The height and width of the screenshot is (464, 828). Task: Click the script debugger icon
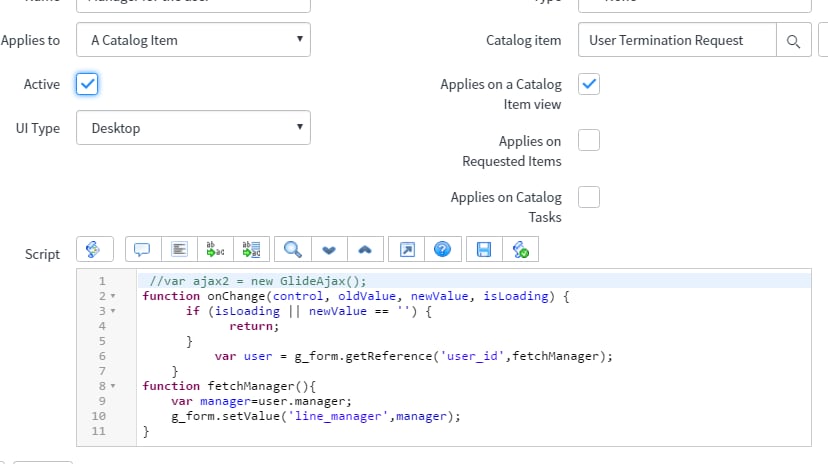520,249
